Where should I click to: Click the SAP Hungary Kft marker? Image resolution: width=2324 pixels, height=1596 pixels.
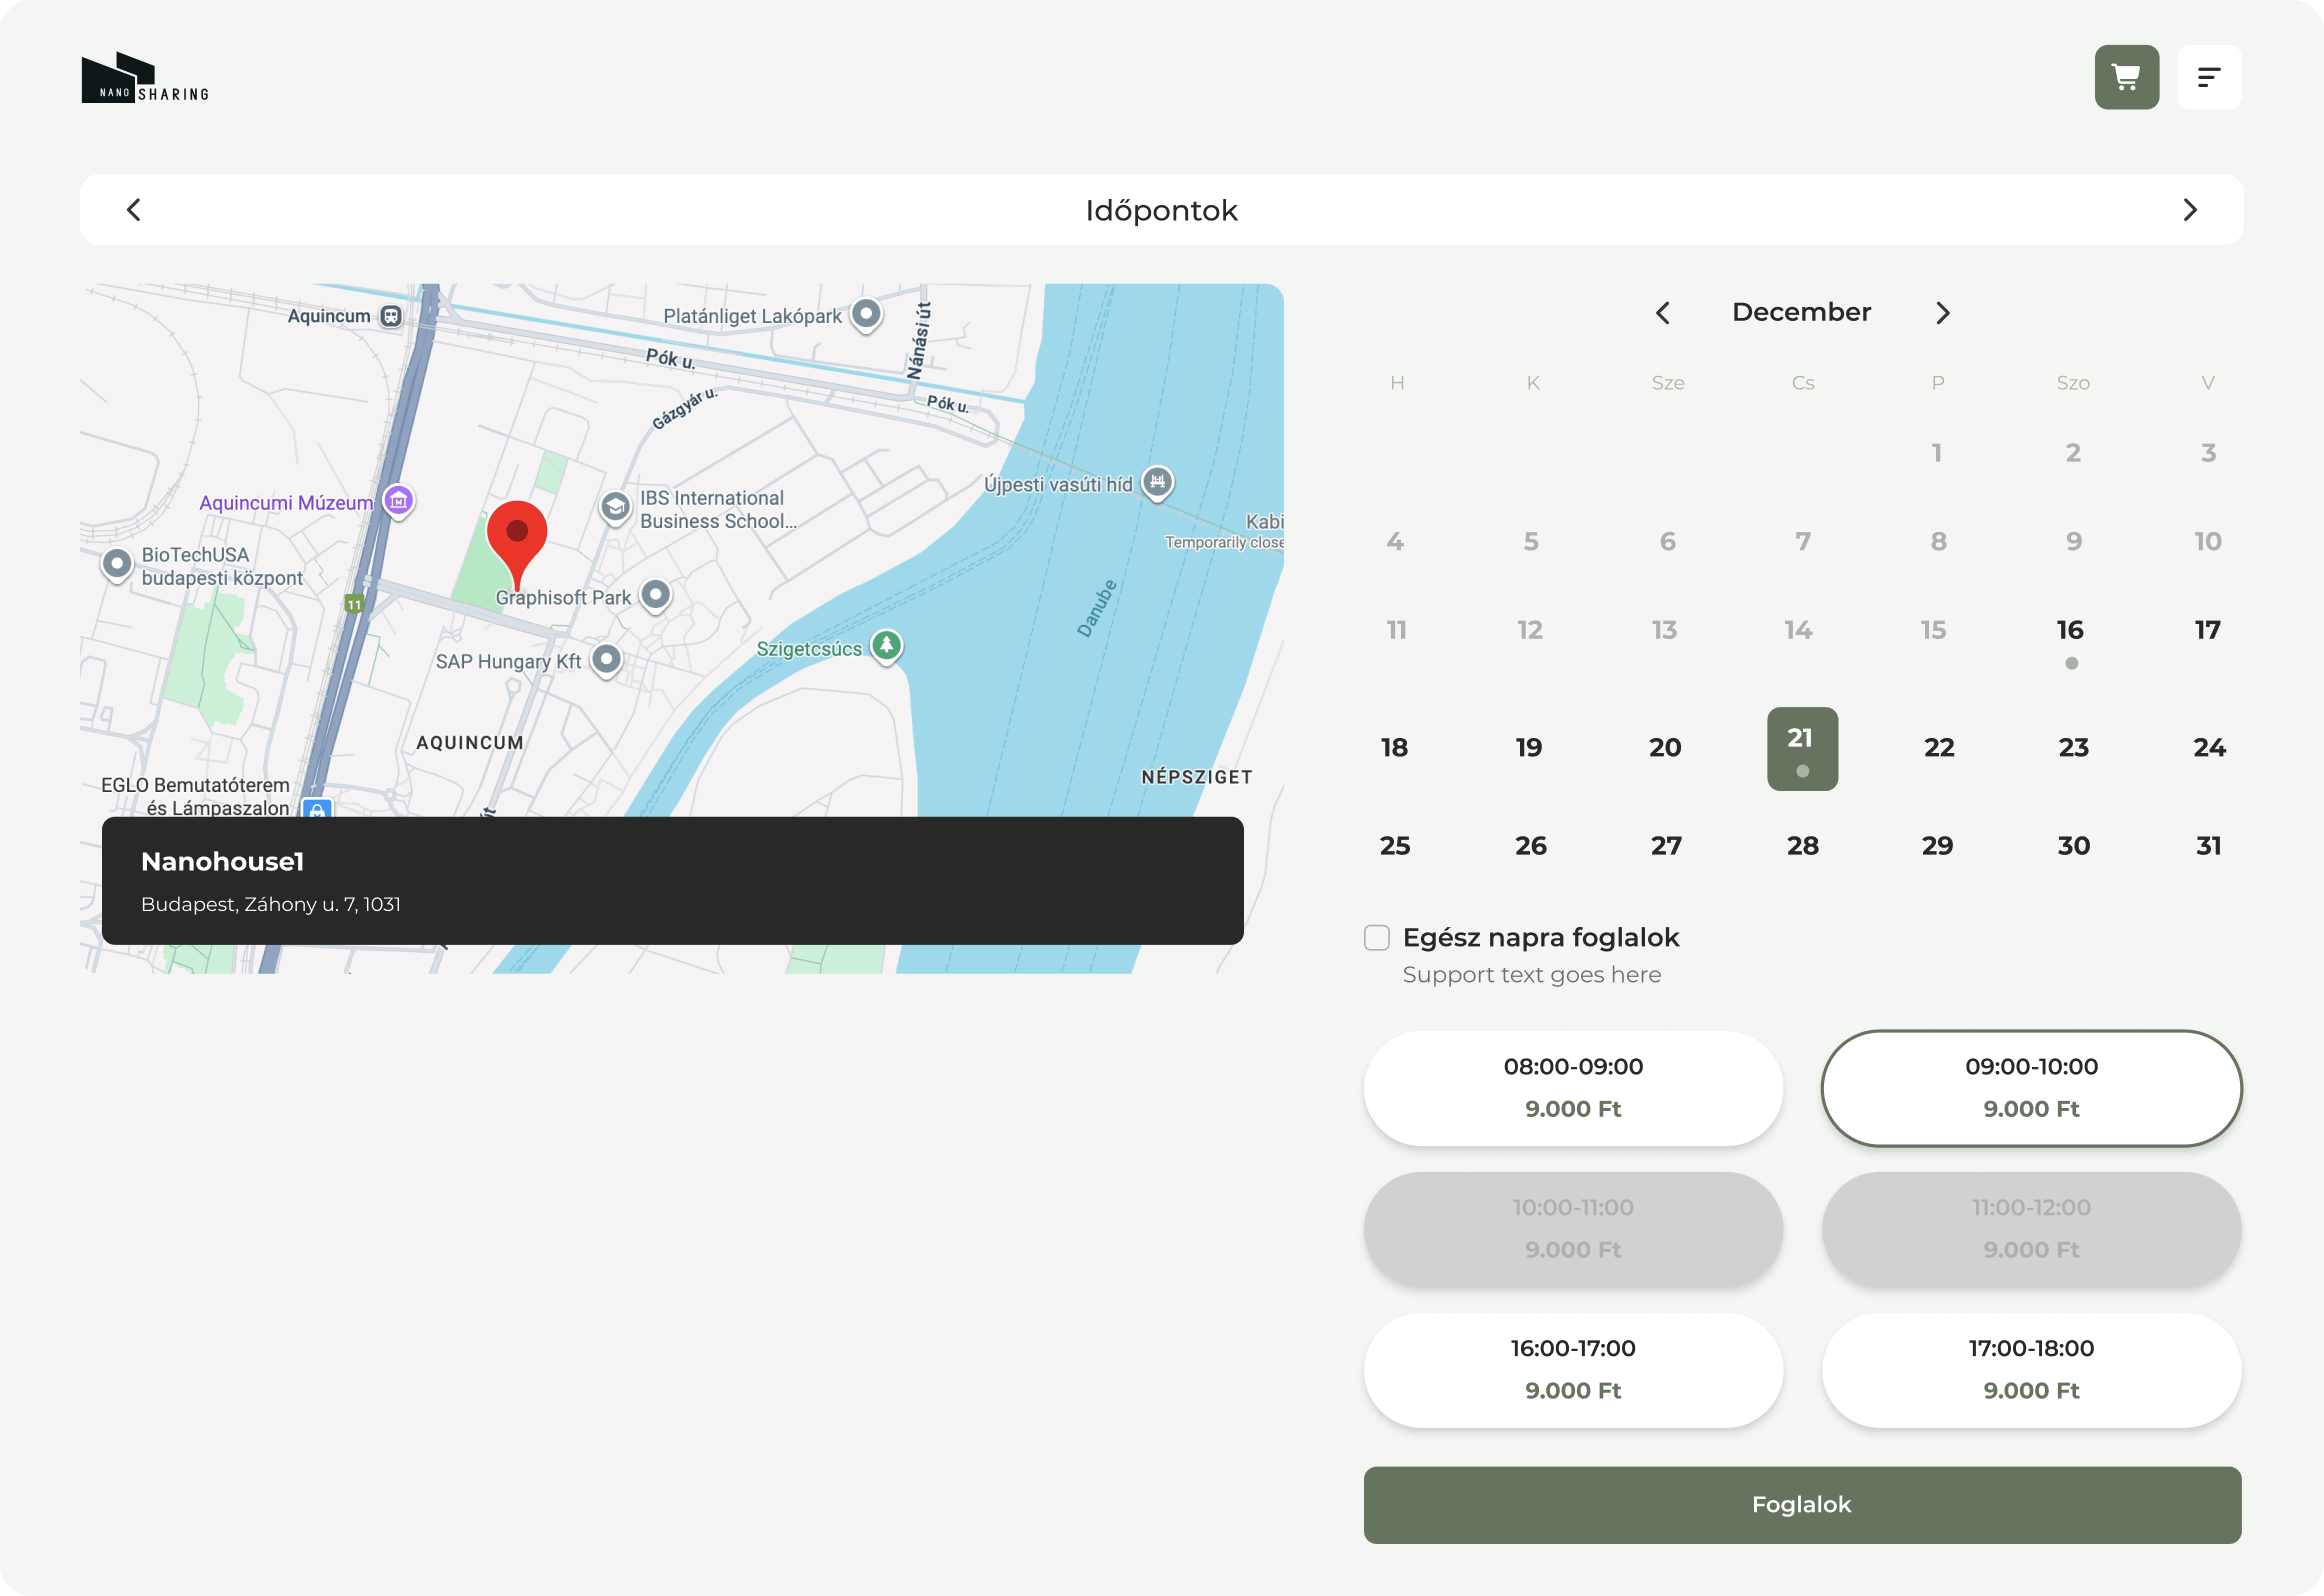606,660
